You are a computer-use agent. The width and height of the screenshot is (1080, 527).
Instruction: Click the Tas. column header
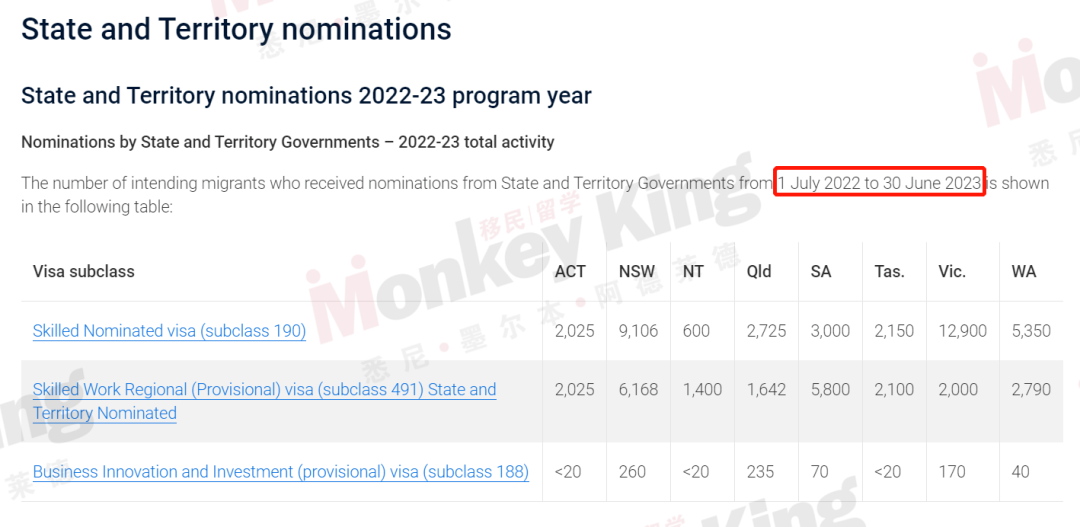890,271
